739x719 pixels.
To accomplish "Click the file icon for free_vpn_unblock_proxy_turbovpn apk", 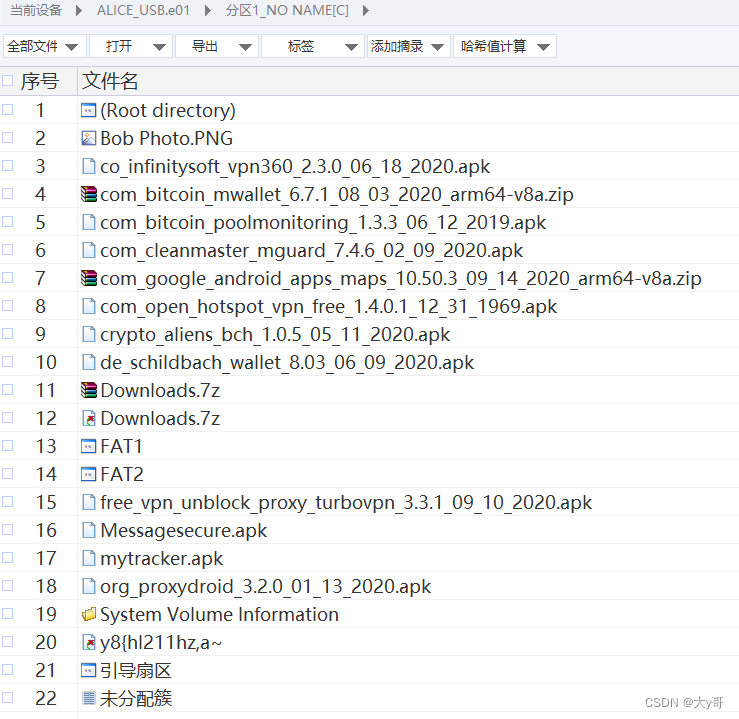I will click(89, 502).
